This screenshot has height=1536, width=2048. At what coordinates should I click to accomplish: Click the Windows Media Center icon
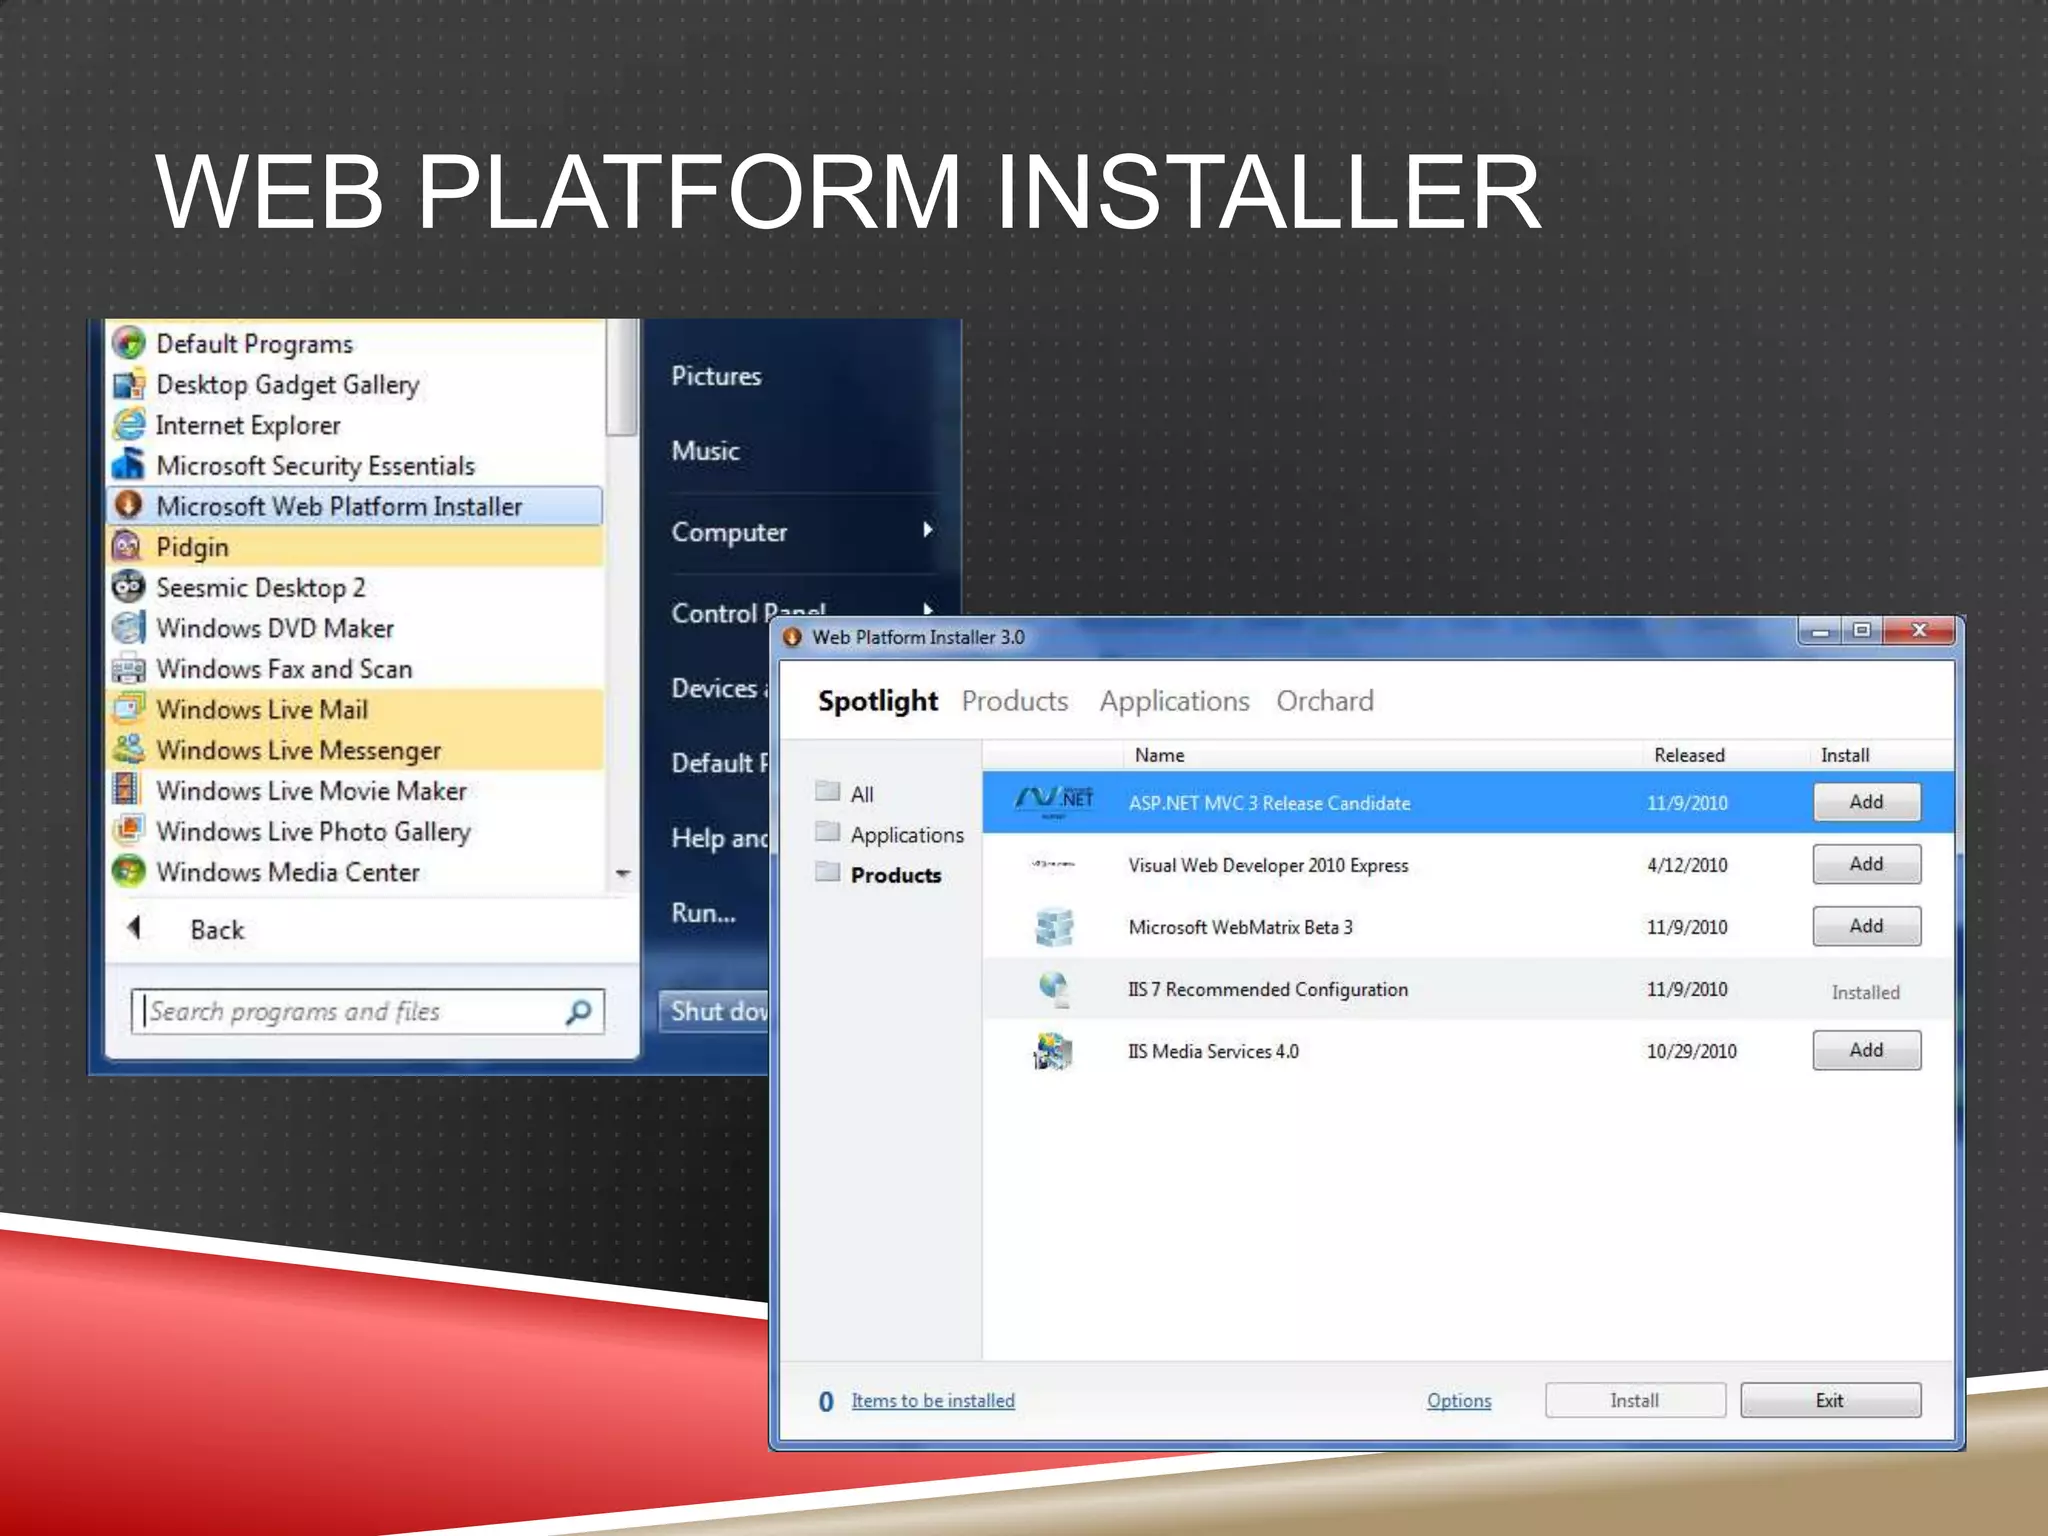pyautogui.click(x=129, y=872)
